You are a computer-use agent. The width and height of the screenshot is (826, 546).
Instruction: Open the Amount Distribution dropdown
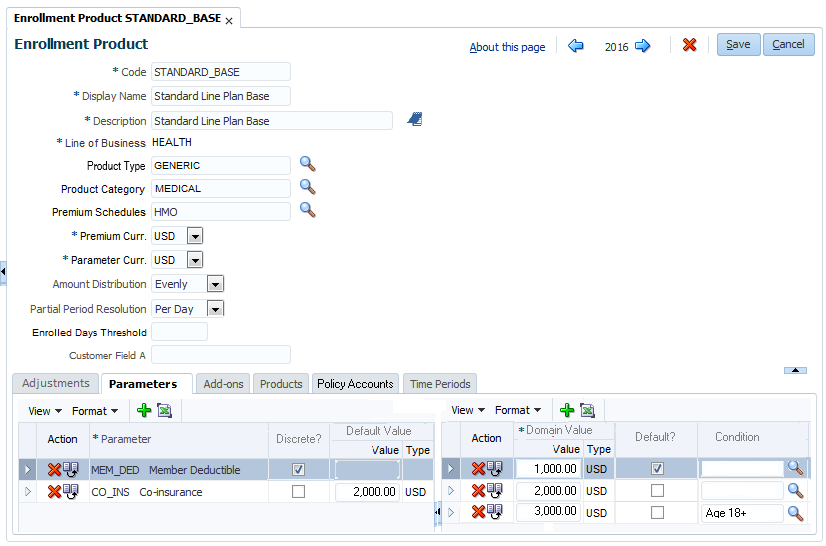[215, 284]
